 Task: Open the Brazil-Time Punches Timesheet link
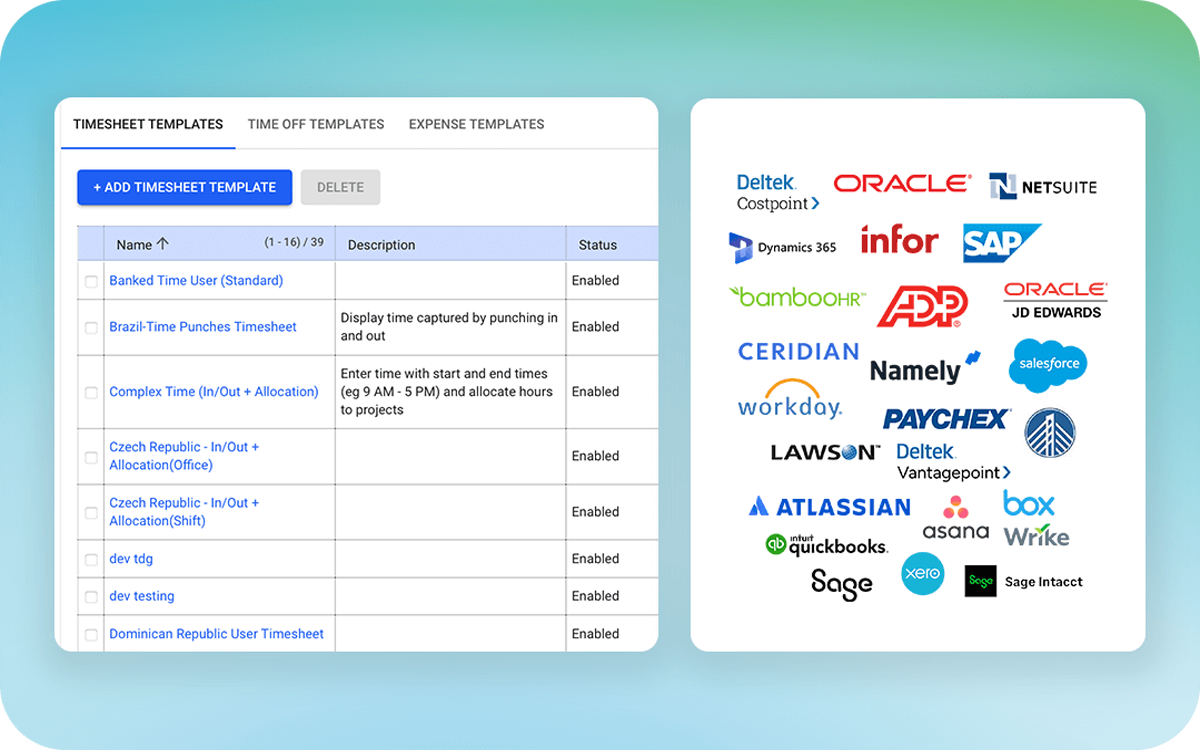pos(203,327)
